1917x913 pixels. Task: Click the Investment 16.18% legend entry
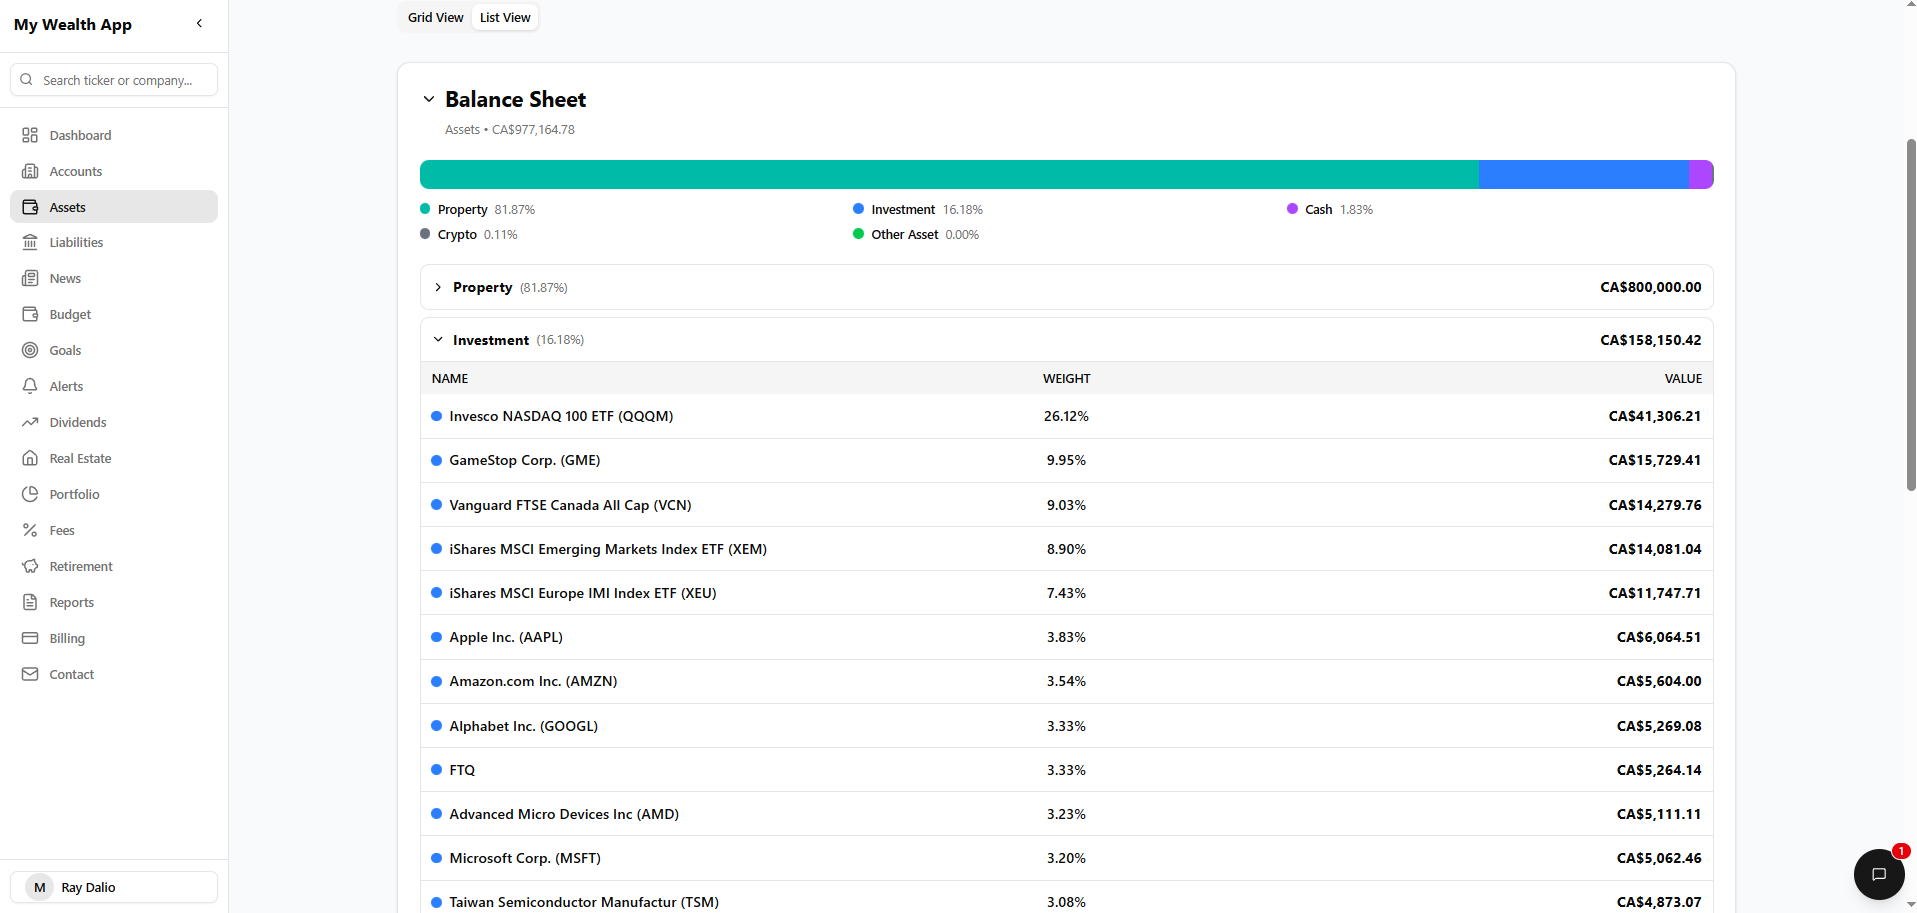(918, 209)
